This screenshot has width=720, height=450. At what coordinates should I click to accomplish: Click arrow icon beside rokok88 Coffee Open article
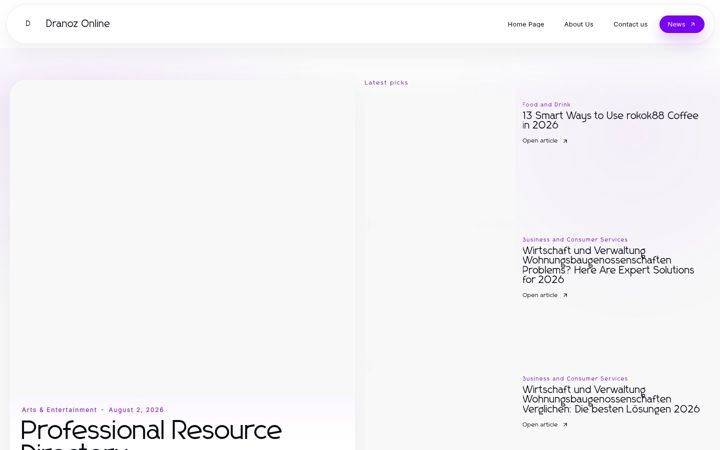(x=565, y=141)
